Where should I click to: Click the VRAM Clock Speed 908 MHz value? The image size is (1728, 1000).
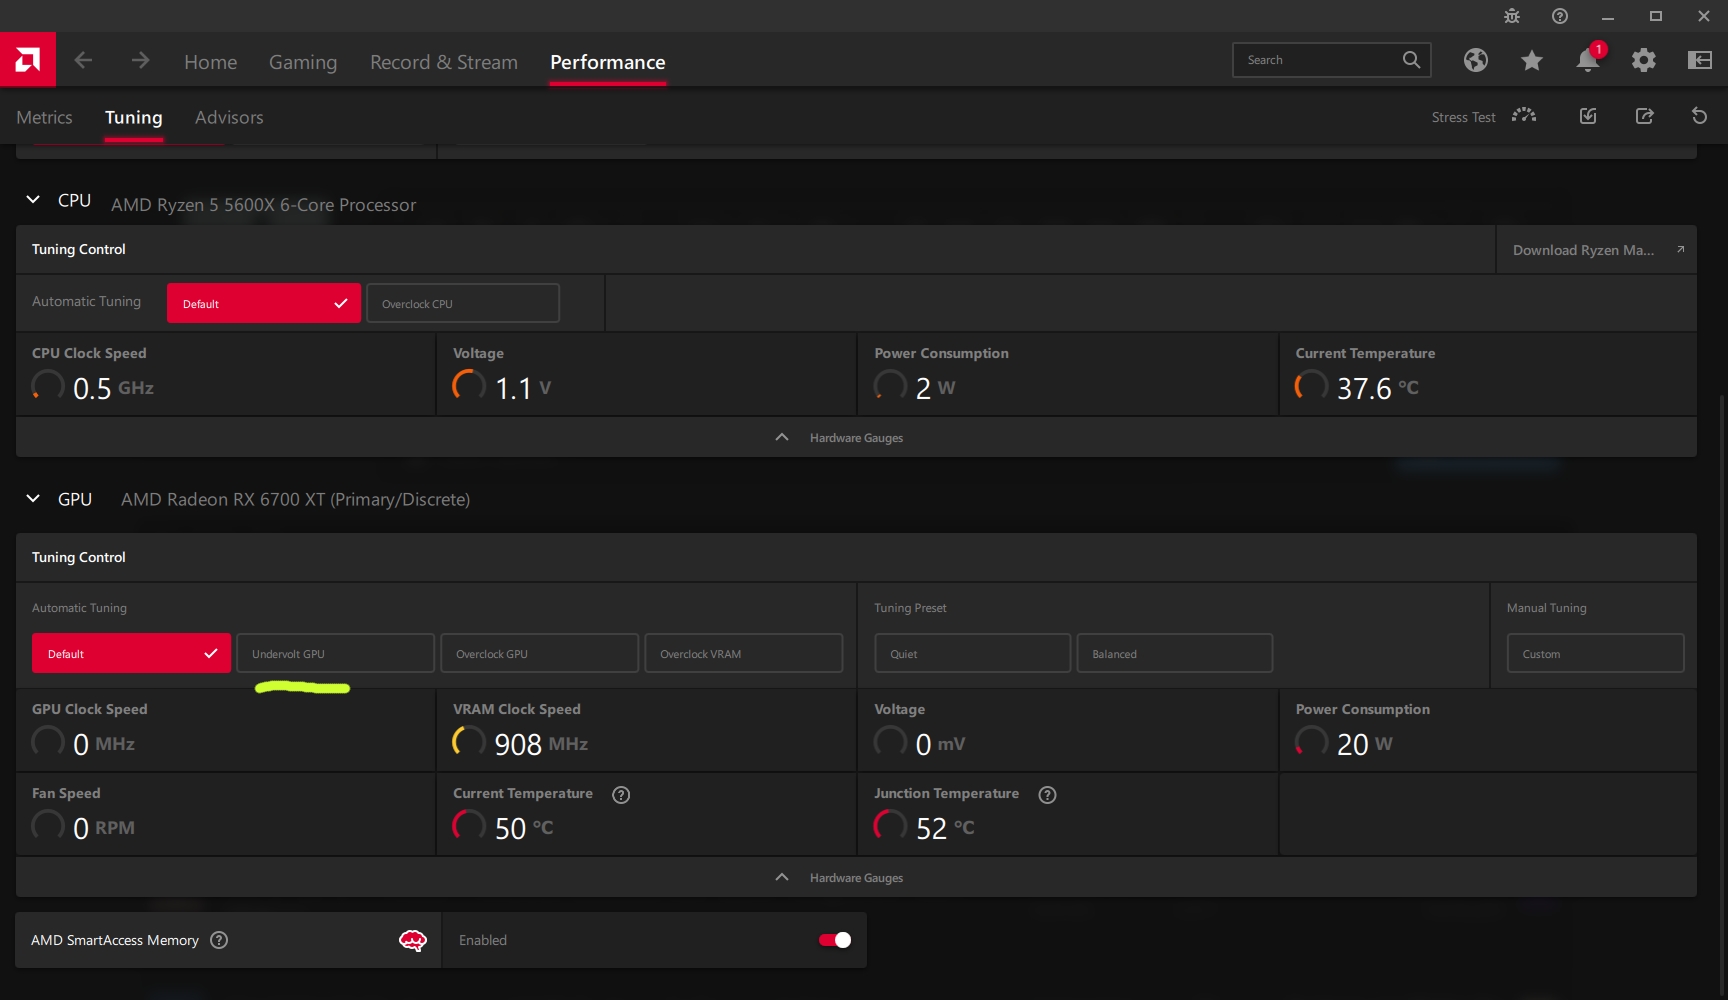(x=541, y=744)
